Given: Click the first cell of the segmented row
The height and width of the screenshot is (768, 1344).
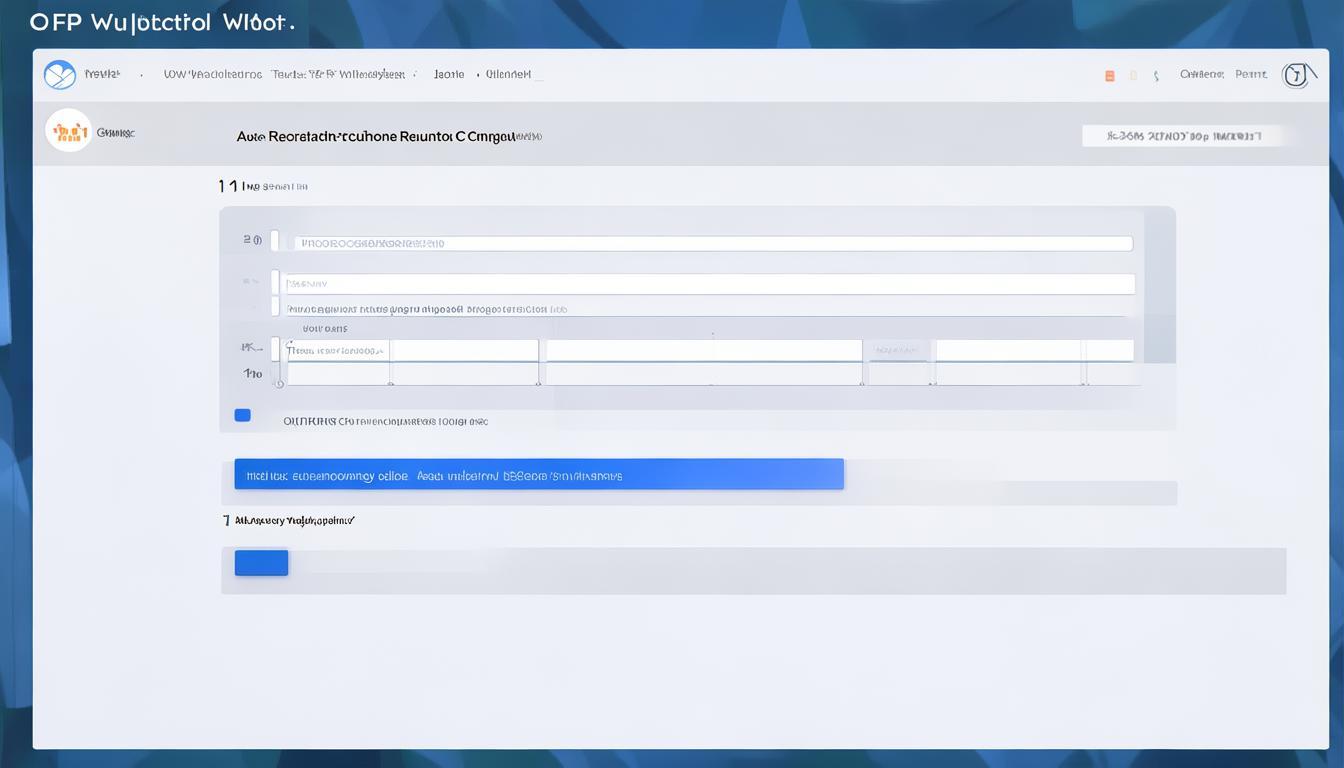Looking at the screenshot, I should click(x=338, y=350).
